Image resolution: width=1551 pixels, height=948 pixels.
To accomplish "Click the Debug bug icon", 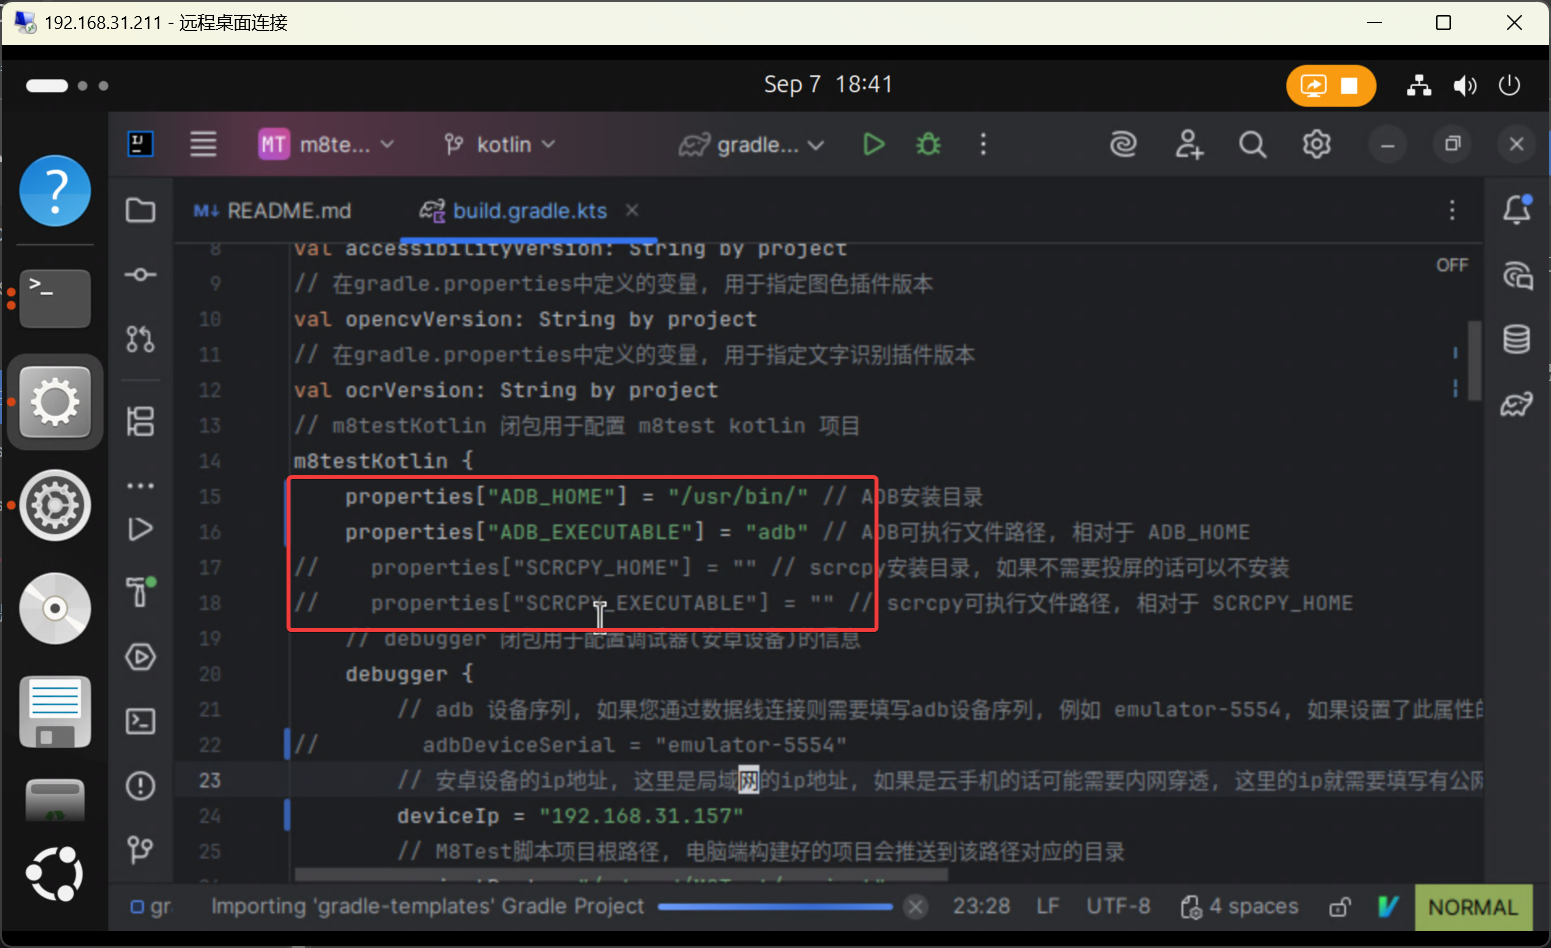I will [x=928, y=145].
